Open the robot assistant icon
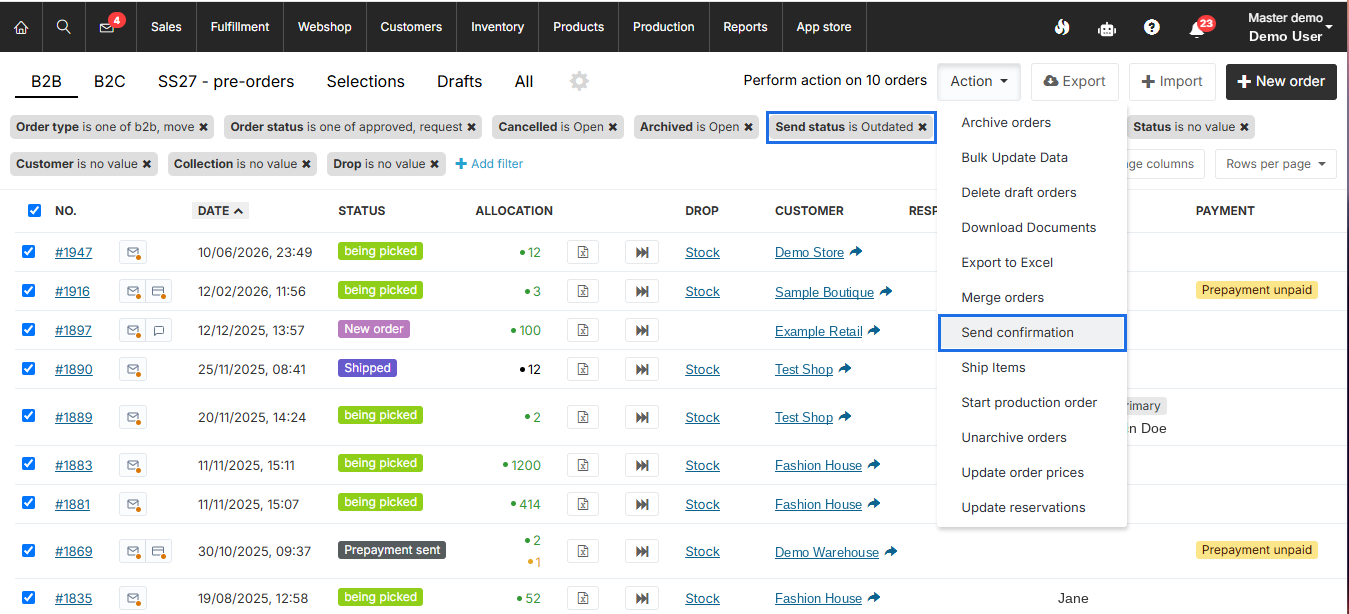The width and height of the screenshot is (1349, 614). (1106, 28)
